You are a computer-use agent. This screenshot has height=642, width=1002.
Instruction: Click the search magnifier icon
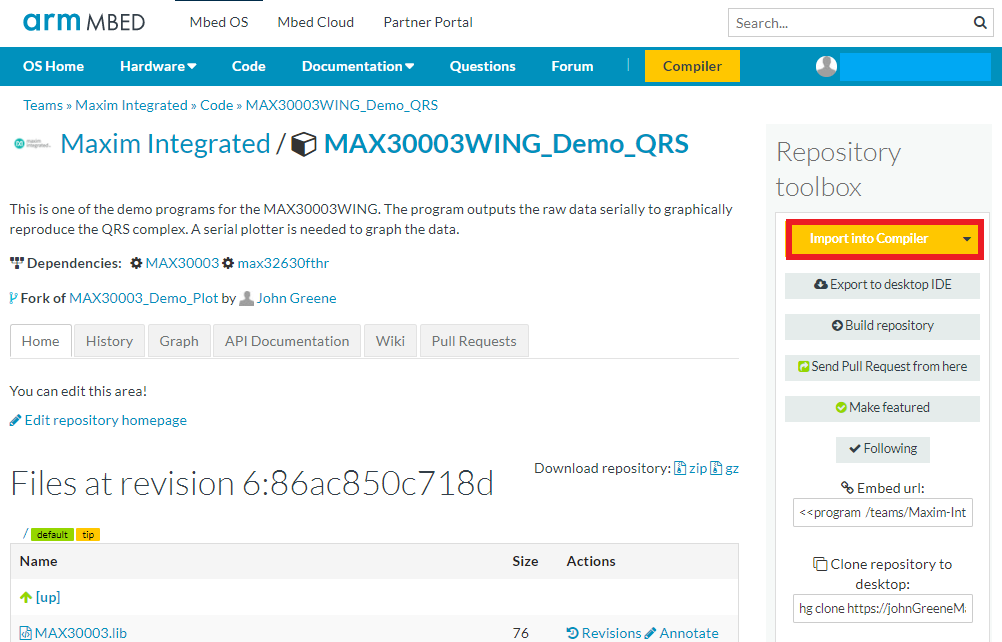coord(980,23)
